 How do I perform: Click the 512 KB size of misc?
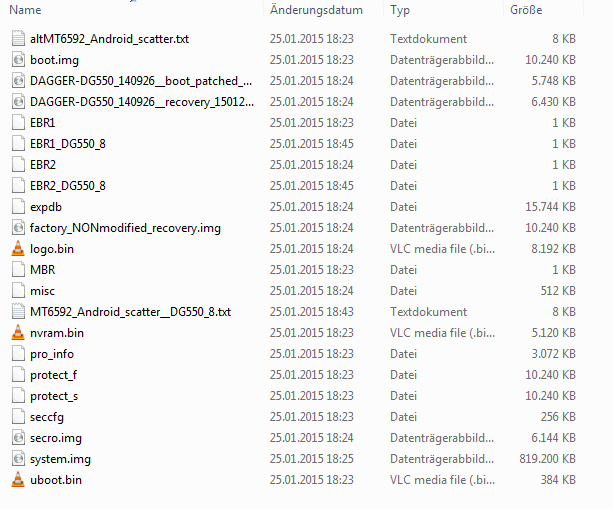[x=558, y=291]
